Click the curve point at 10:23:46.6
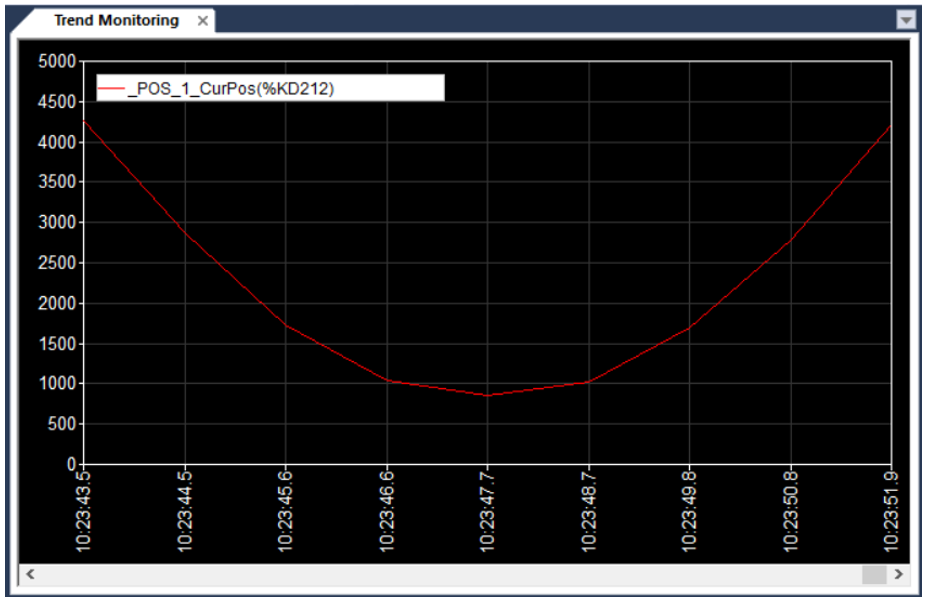The image size is (928, 600). tap(387, 380)
